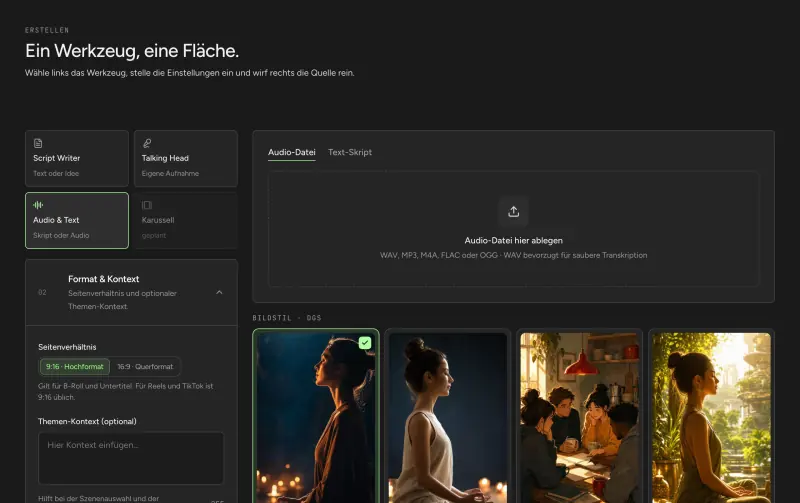Select the Karussell tool card

[x=186, y=220]
